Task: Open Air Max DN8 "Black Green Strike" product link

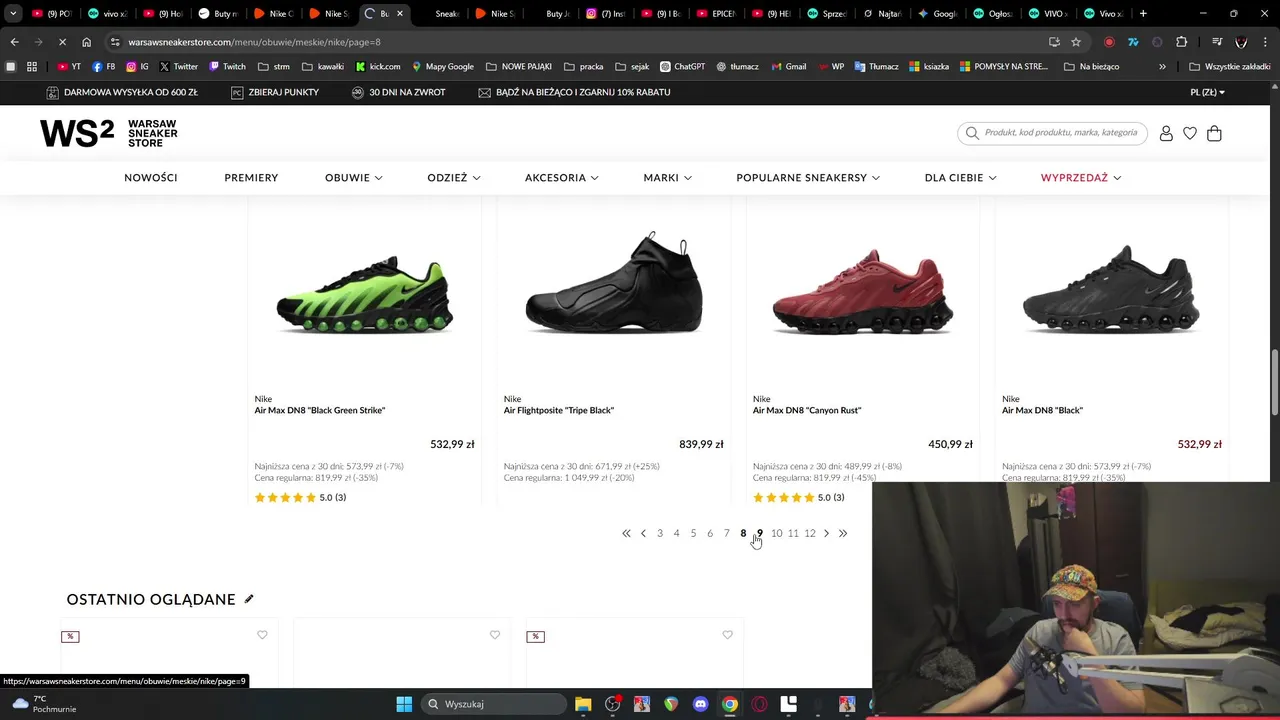Action: tap(320, 410)
